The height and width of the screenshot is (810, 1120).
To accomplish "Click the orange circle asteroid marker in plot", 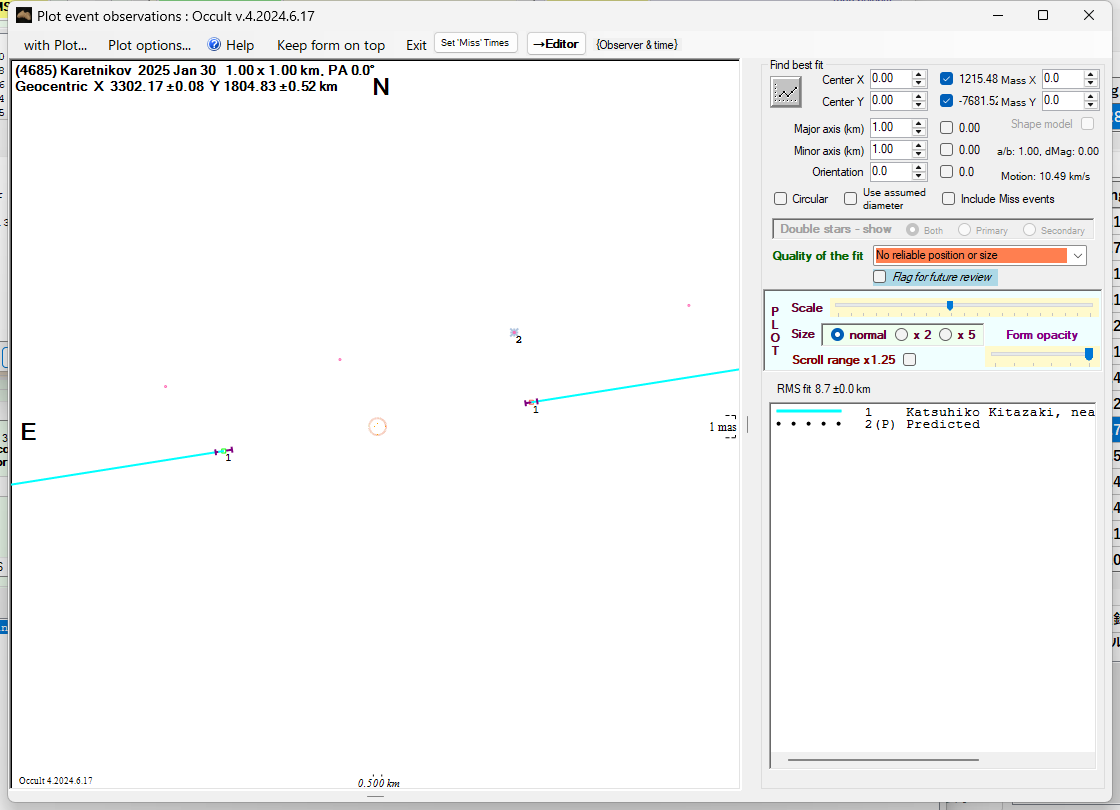I will point(377,427).
